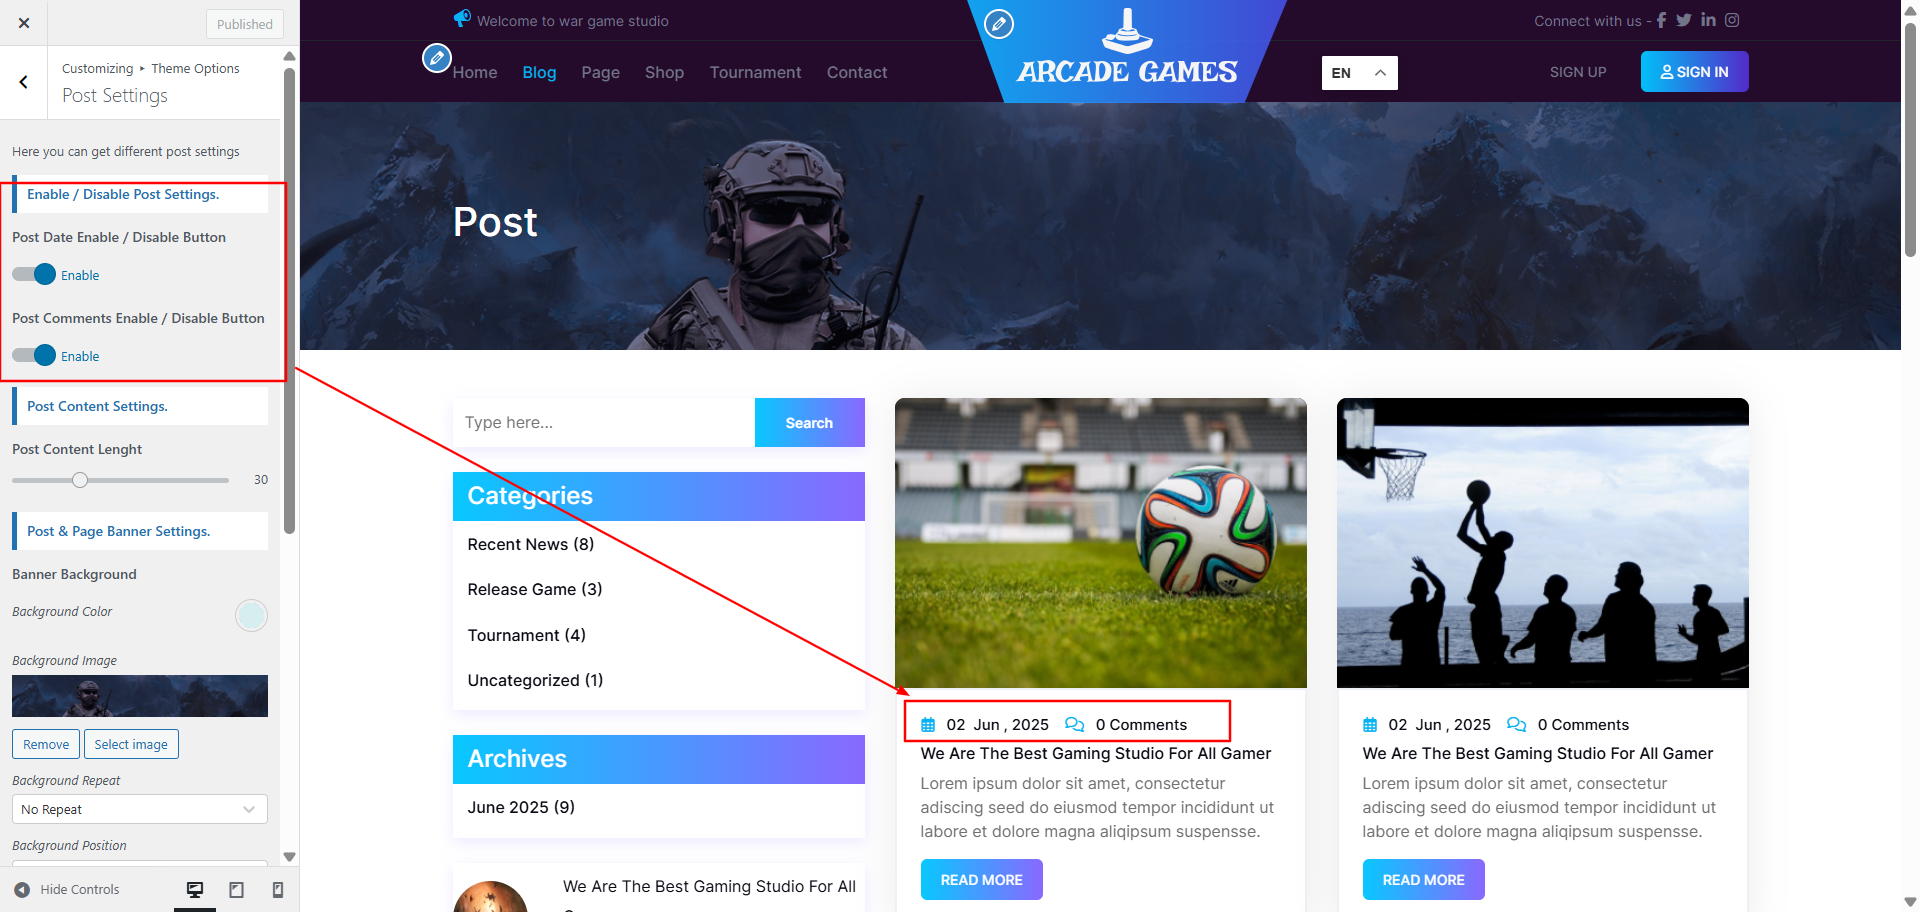Image resolution: width=1920 pixels, height=912 pixels.
Task: Open the Tournament menu item
Action: [755, 72]
